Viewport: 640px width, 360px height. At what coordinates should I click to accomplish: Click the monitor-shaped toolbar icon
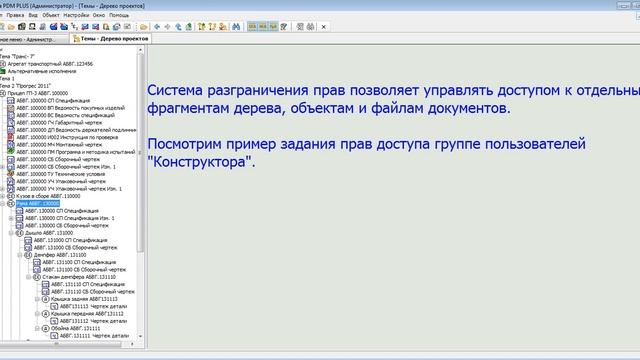pyautogui.click(x=32, y=27)
